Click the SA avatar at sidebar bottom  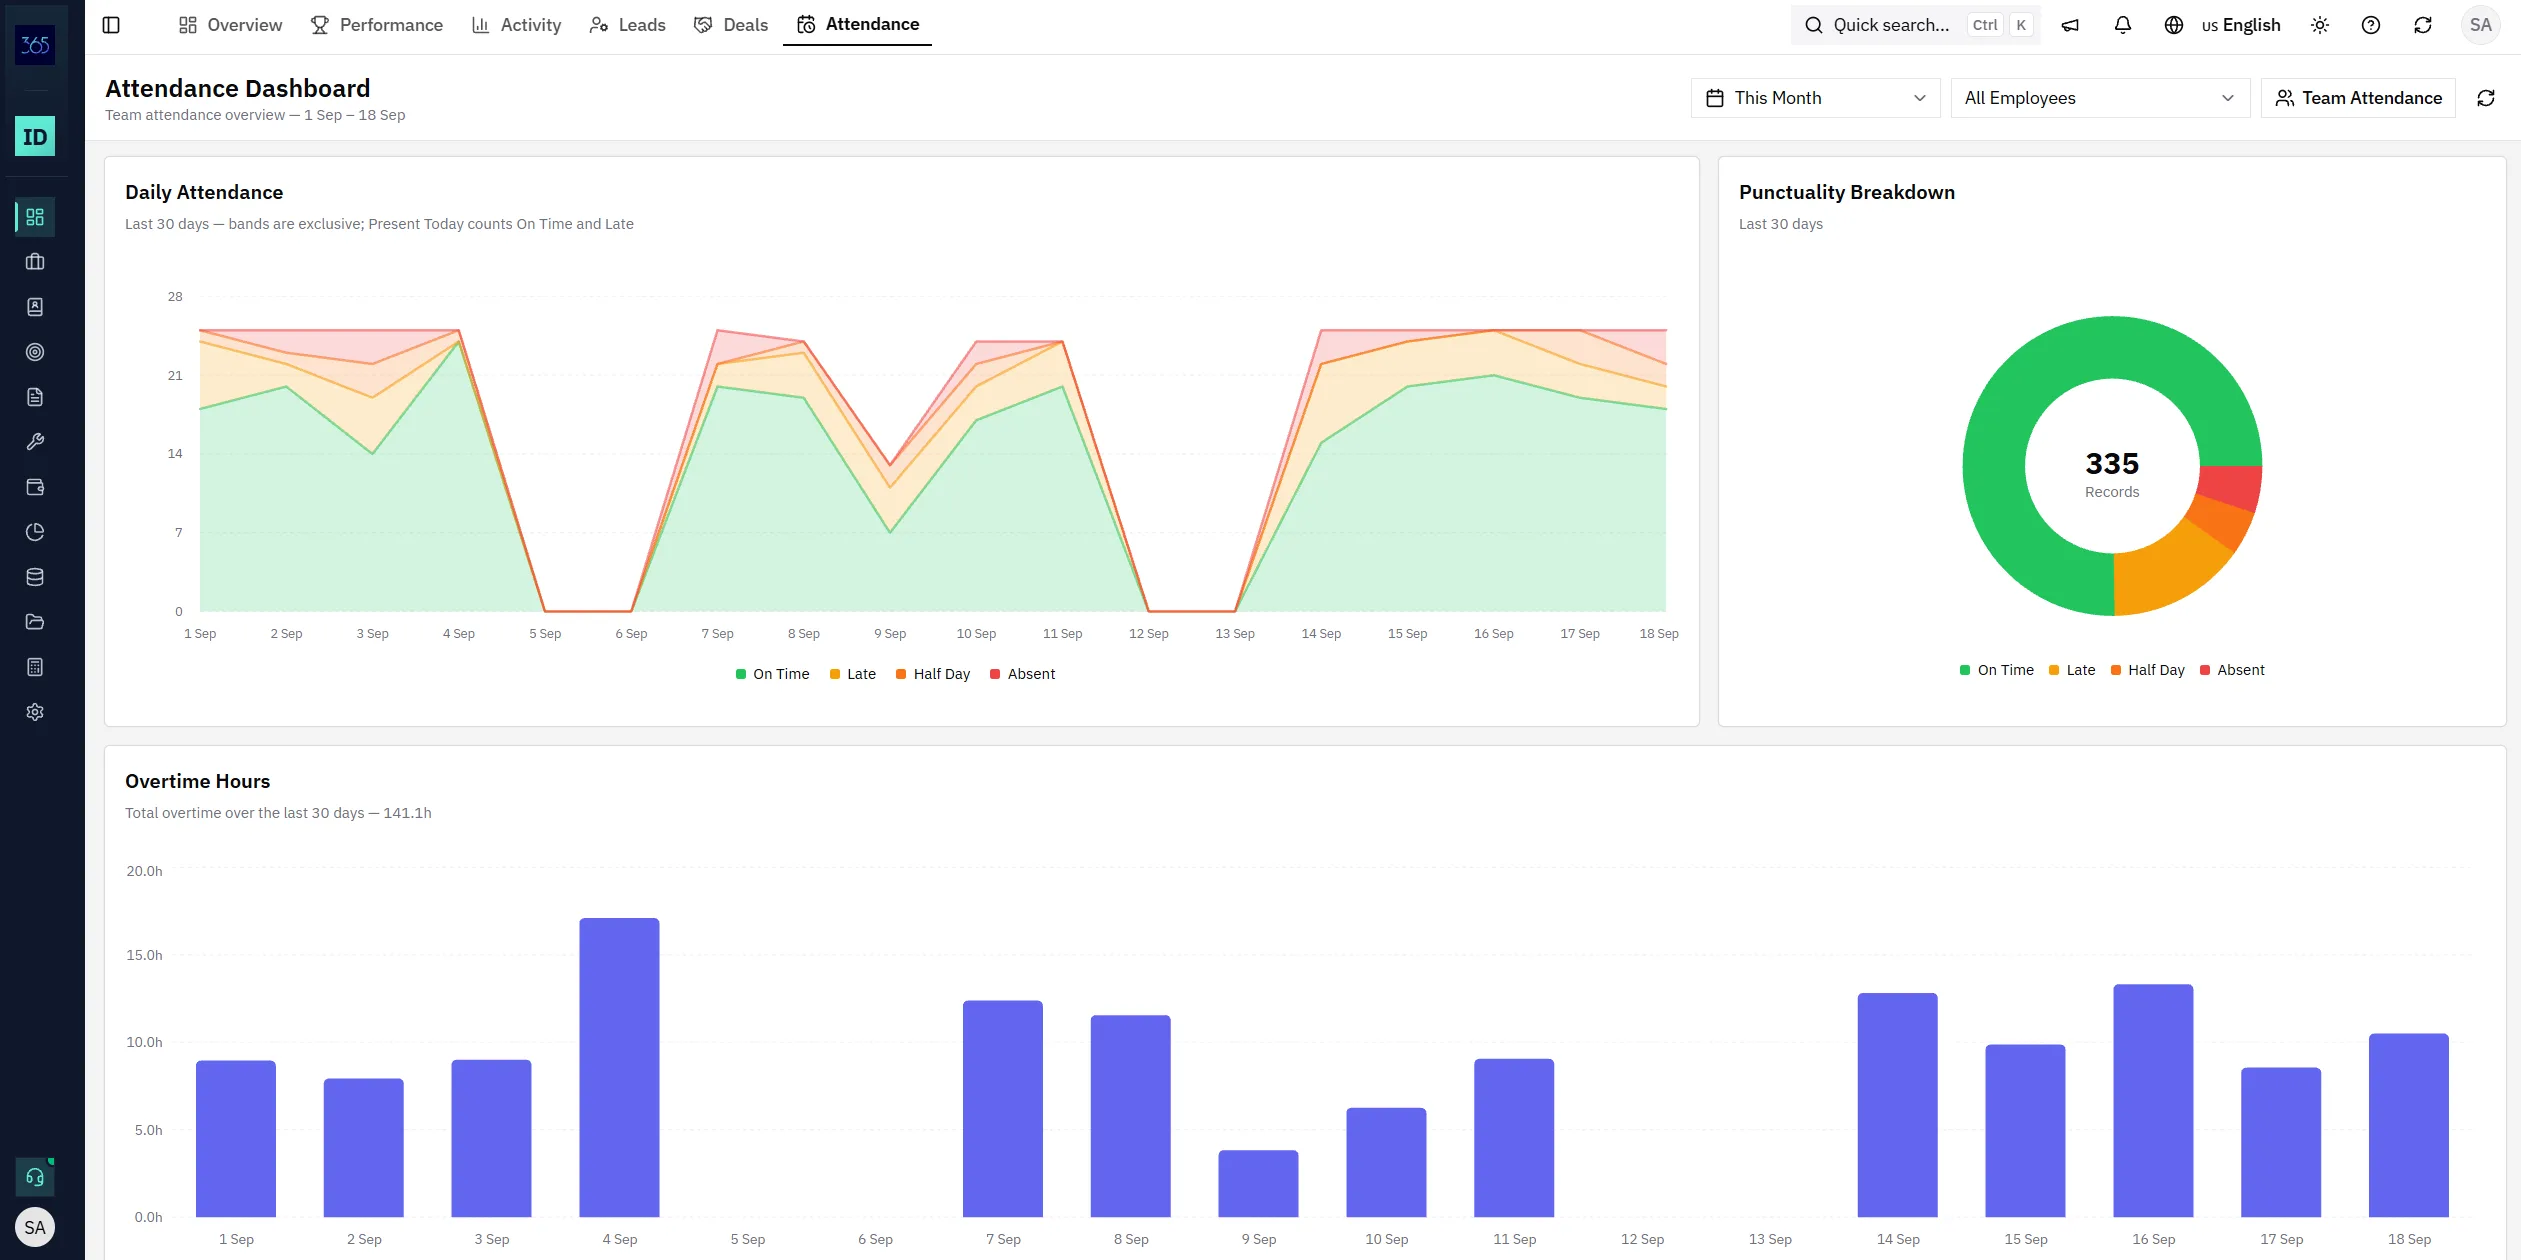click(35, 1227)
